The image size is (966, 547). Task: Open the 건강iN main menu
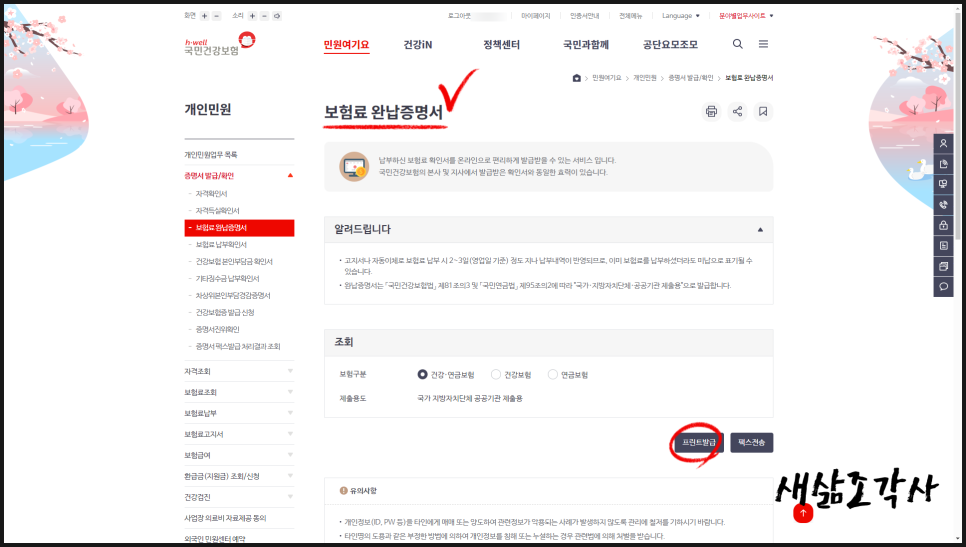tap(418, 44)
